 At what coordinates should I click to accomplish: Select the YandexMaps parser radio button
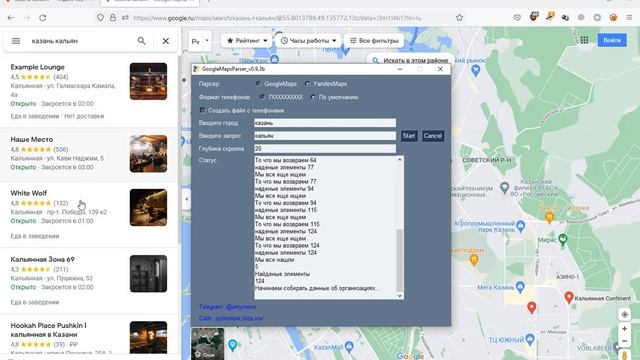(307, 84)
